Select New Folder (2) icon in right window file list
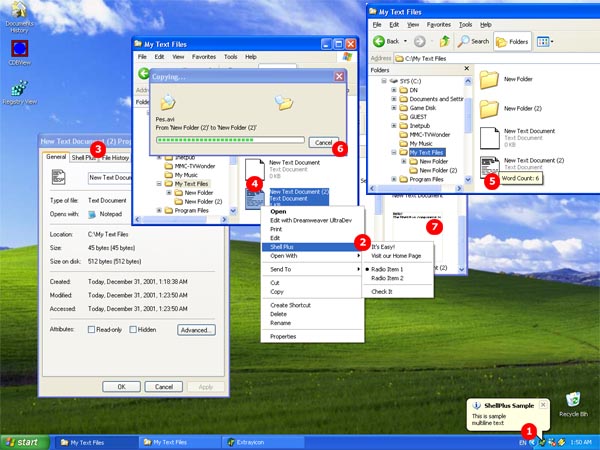This screenshot has width=600, height=450. pos(489,109)
